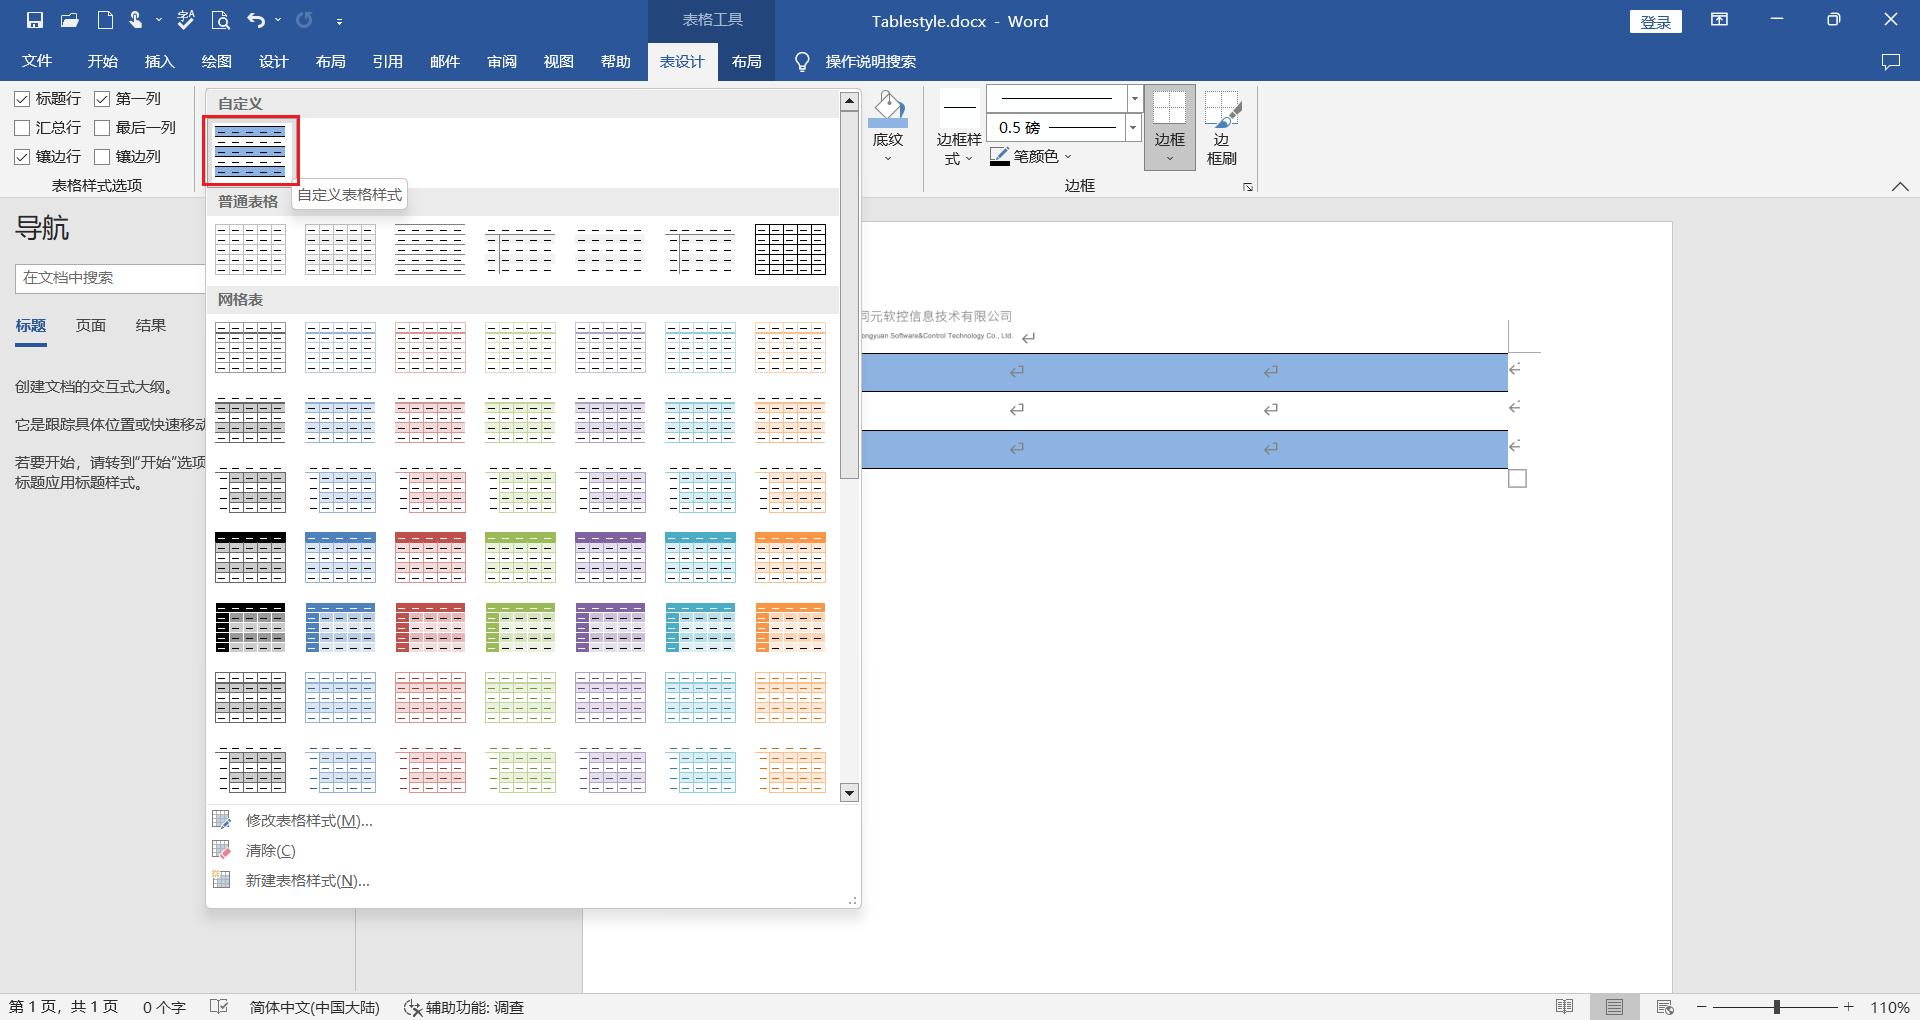Click New Table Style option
This screenshot has width=1920, height=1020.
(x=307, y=881)
